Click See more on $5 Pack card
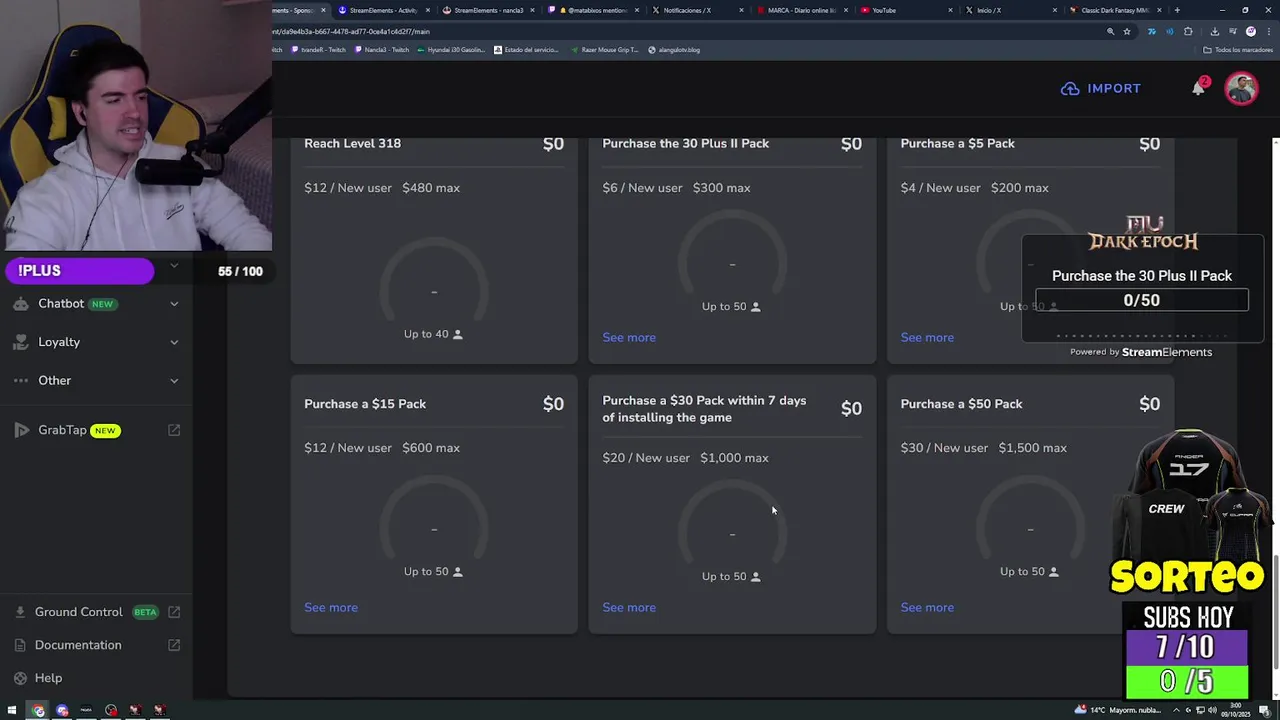The height and width of the screenshot is (720, 1280). click(927, 337)
